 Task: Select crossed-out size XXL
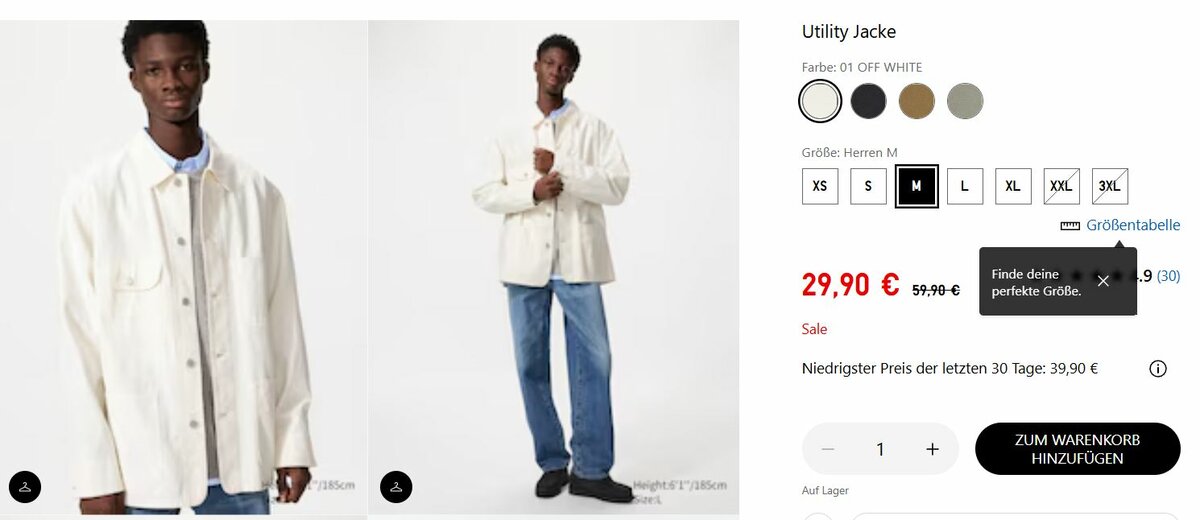[1061, 186]
